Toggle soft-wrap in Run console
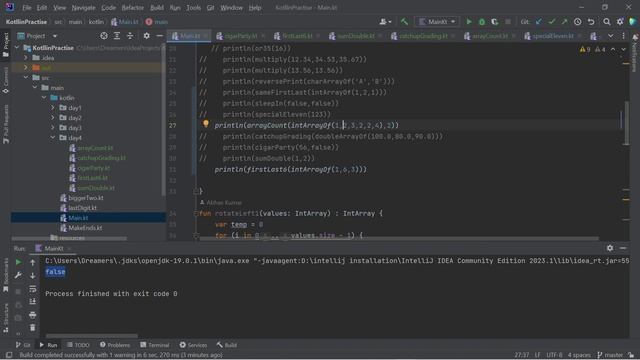This screenshot has height=360, width=640. 33,289
